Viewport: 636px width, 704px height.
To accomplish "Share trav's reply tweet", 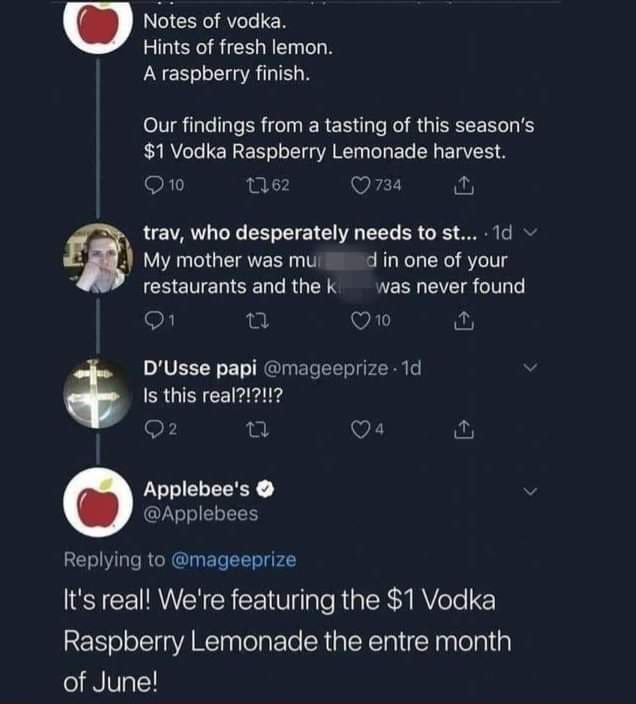I will (x=463, y=321).
